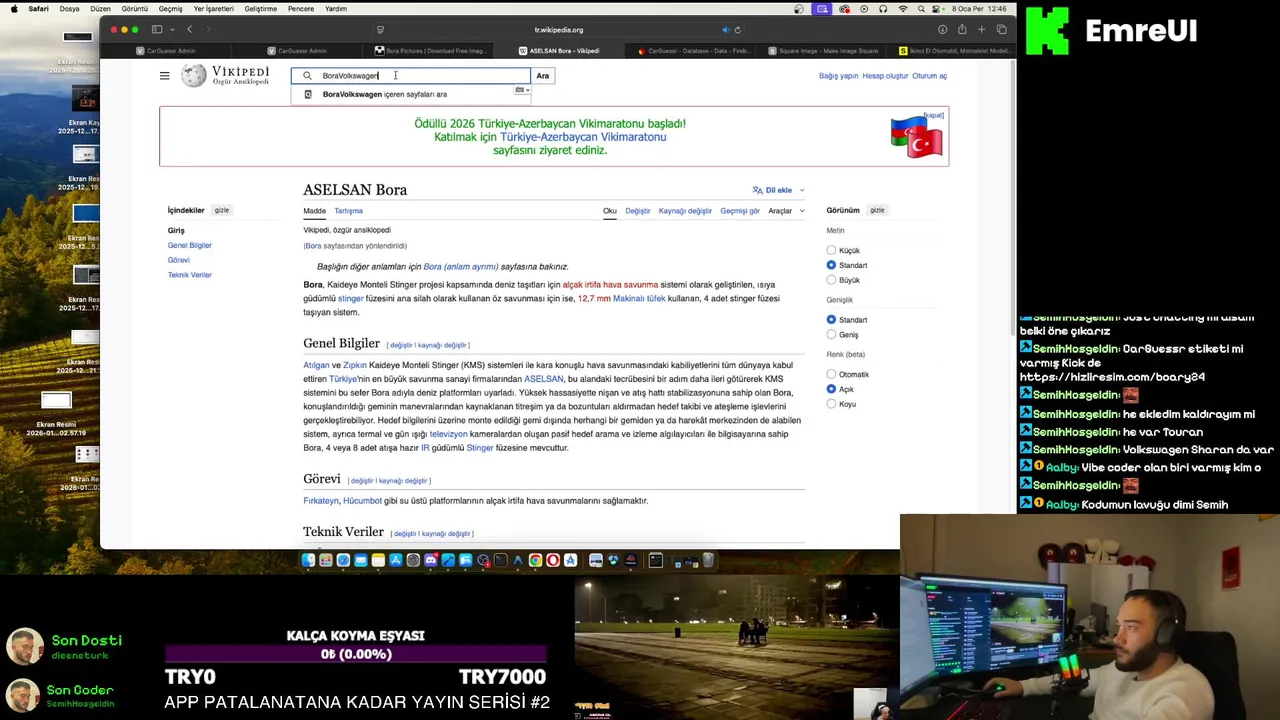Click the Spotlight search icon in menu bar
1280x720 pixels.
pos(922,9)
